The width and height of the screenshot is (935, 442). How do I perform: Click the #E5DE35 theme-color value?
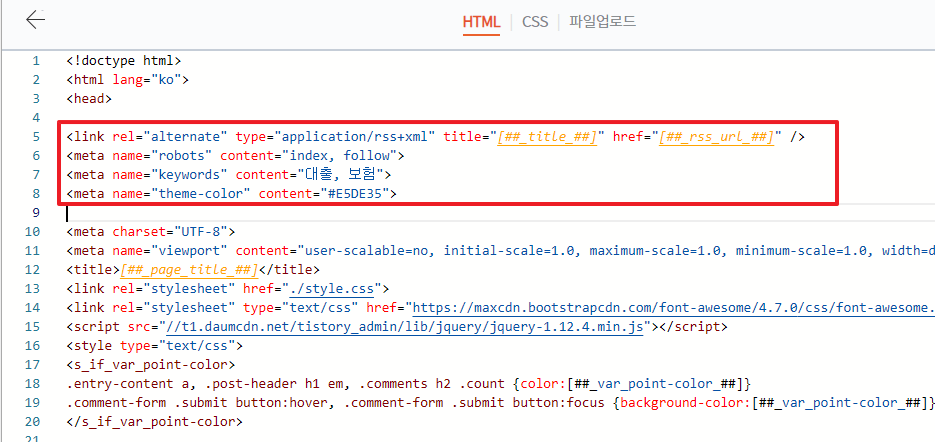pos(354,193)
